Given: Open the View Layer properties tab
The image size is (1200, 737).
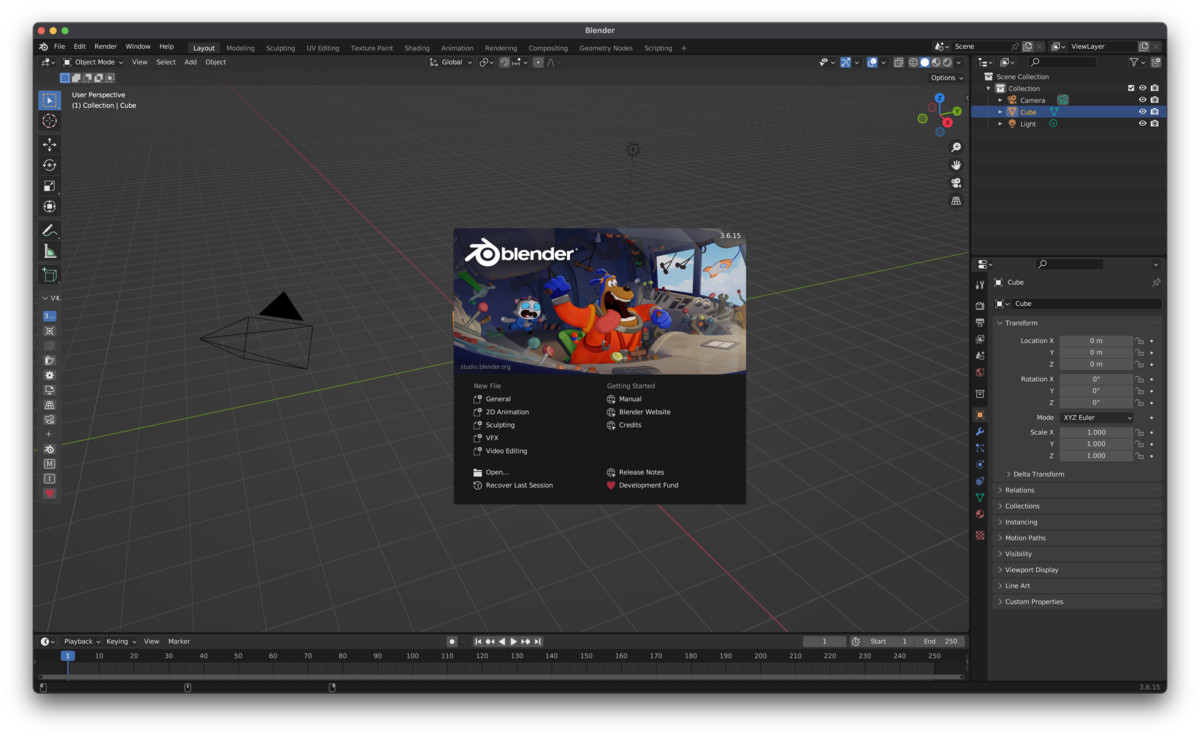Looking at the screenshot, I should [980, 340].
